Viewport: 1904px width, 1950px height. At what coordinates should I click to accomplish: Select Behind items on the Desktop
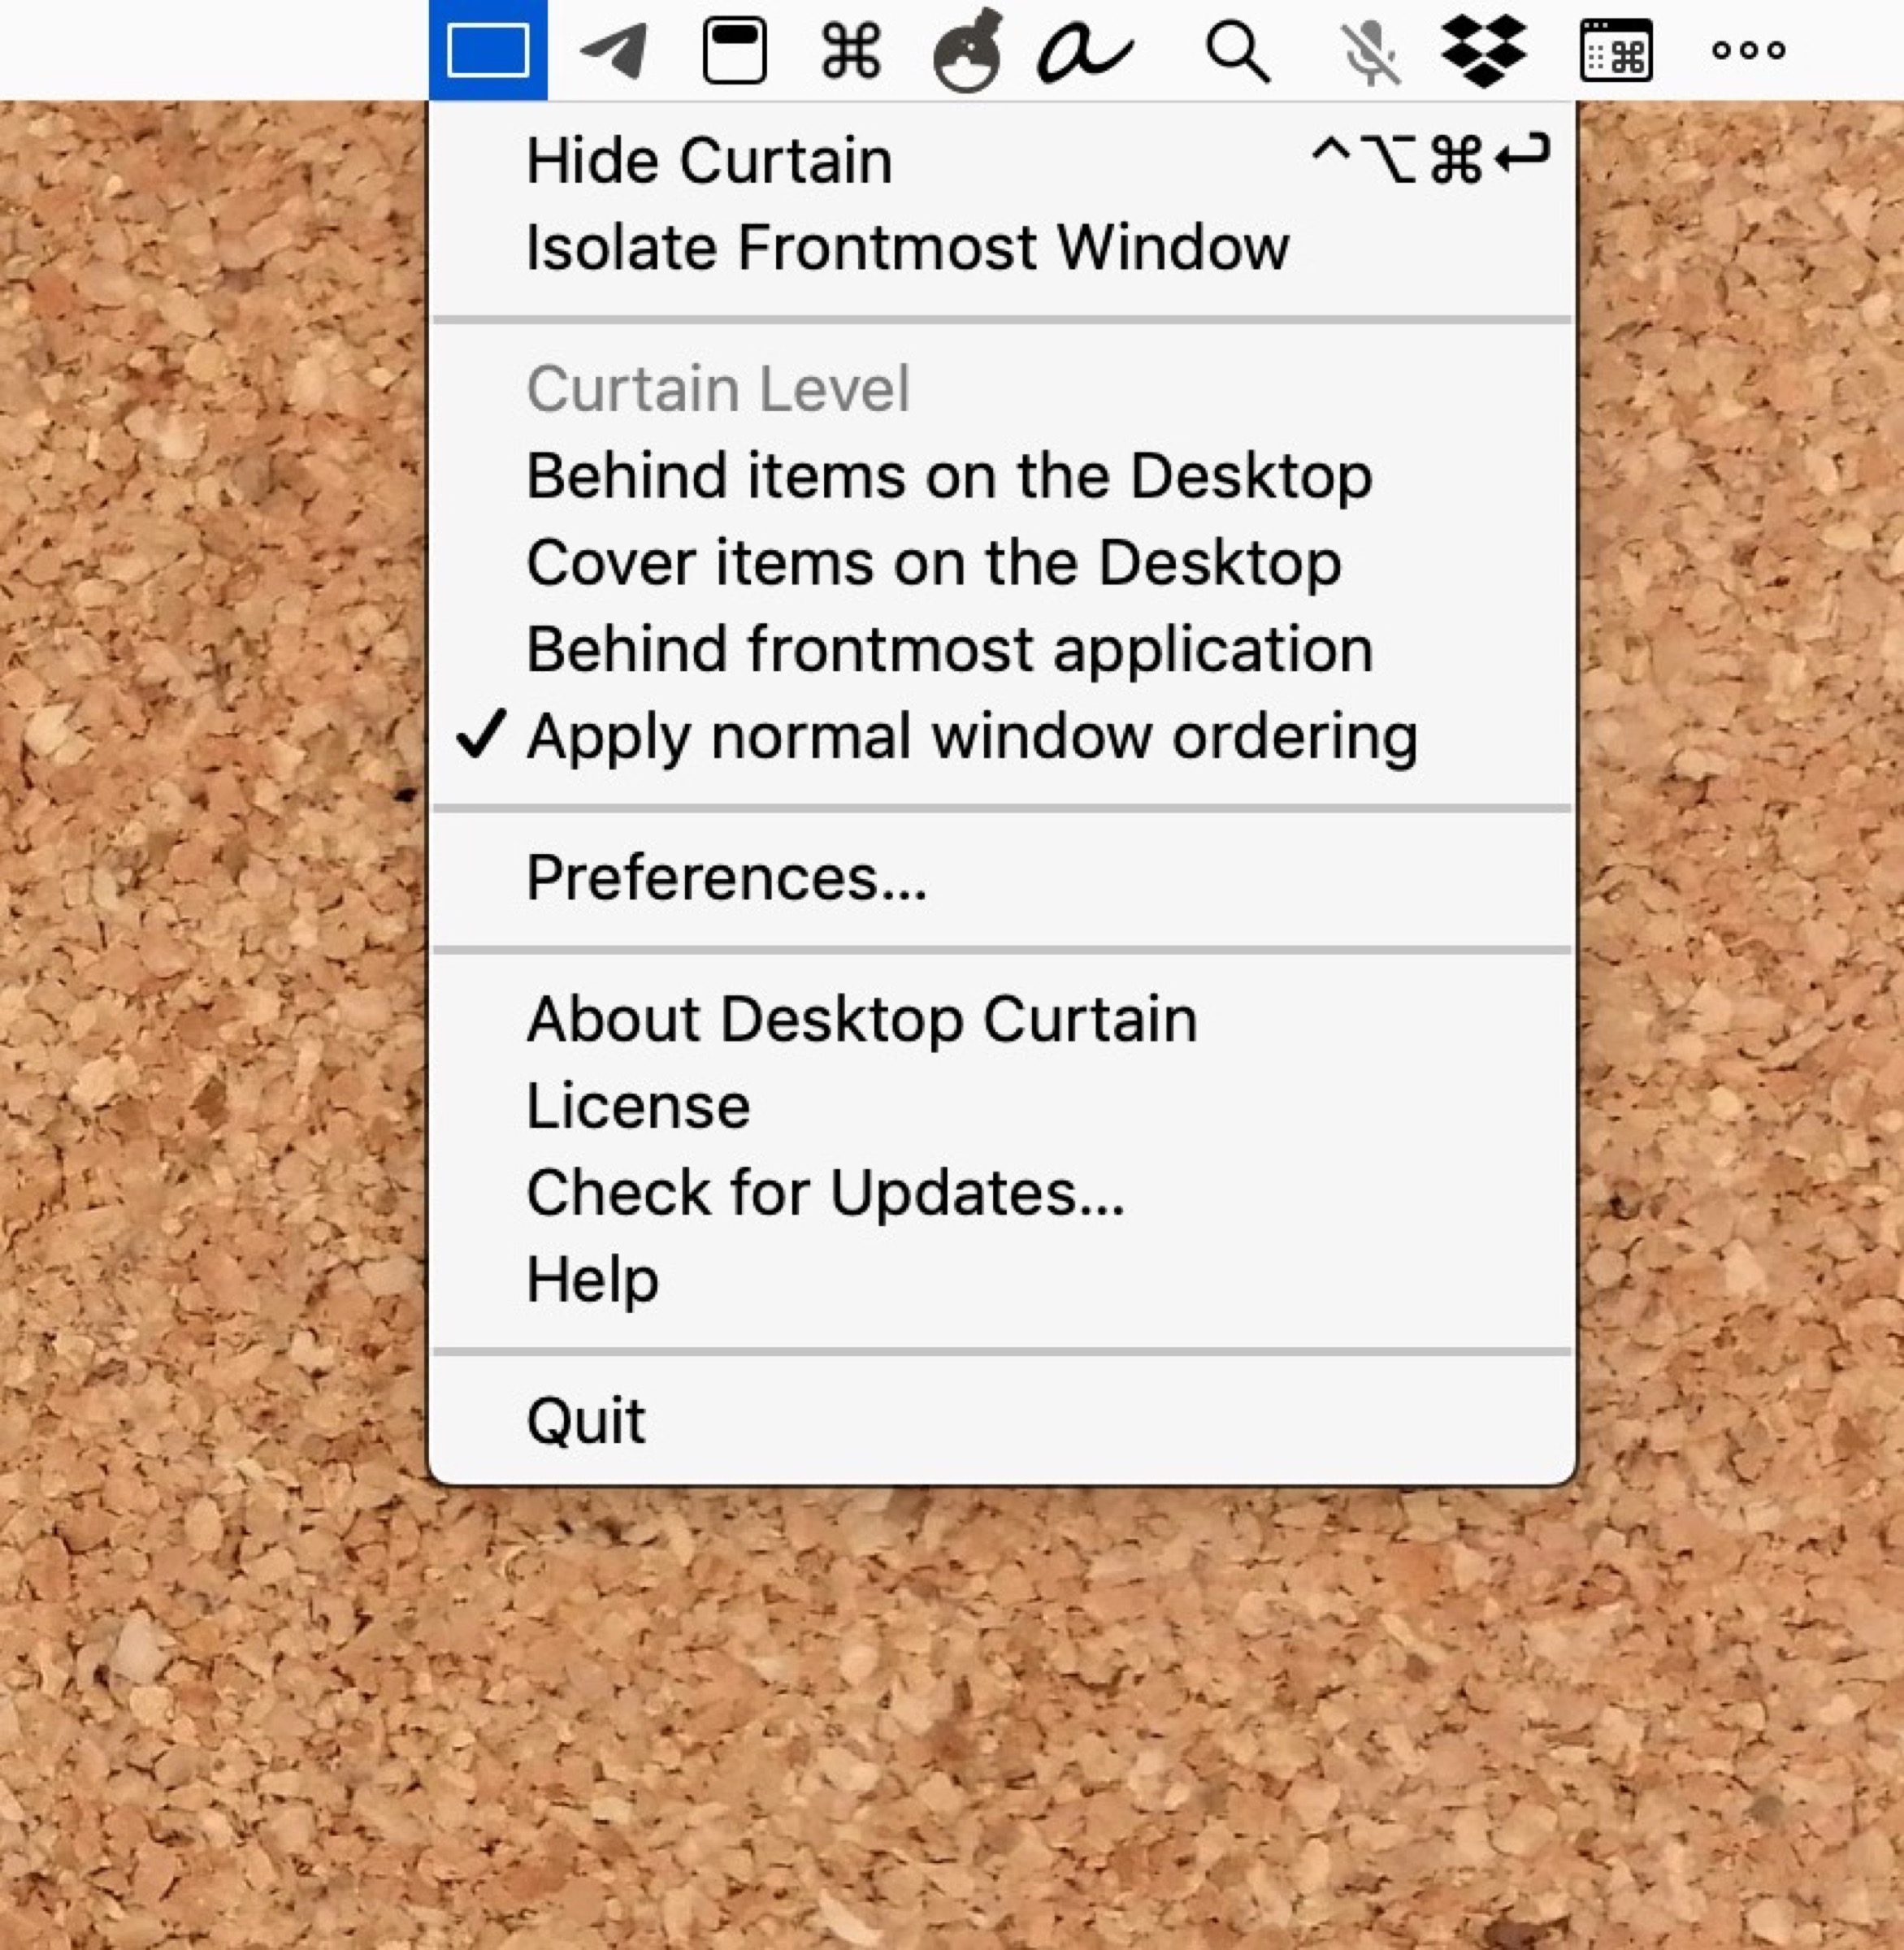click(x=949, y=475)
